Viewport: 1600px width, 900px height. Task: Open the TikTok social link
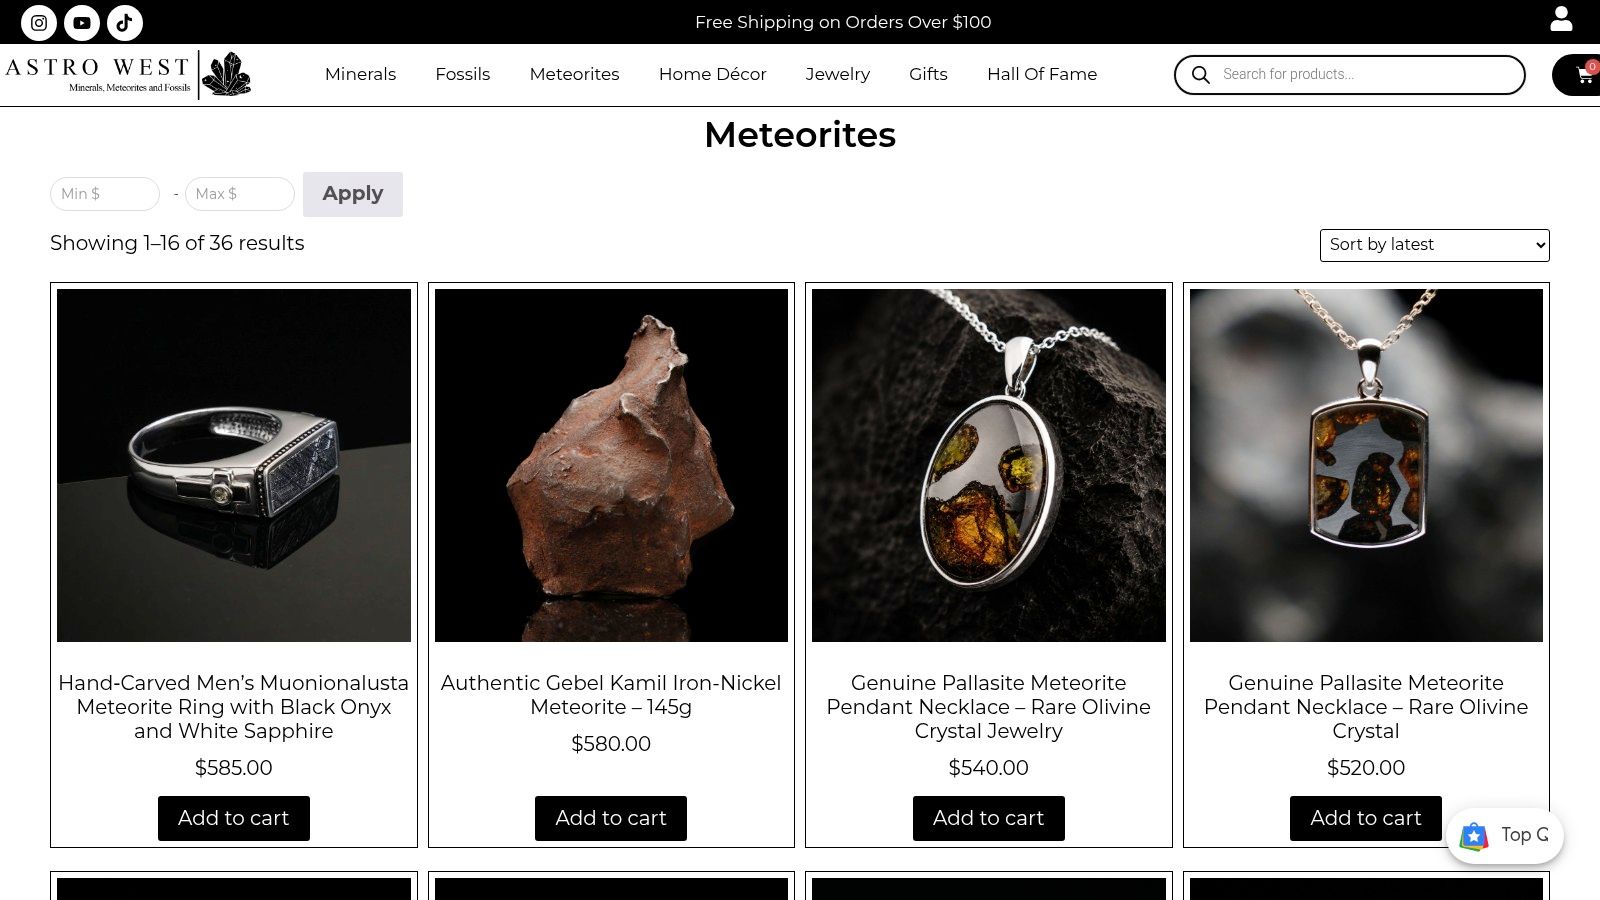125,22
